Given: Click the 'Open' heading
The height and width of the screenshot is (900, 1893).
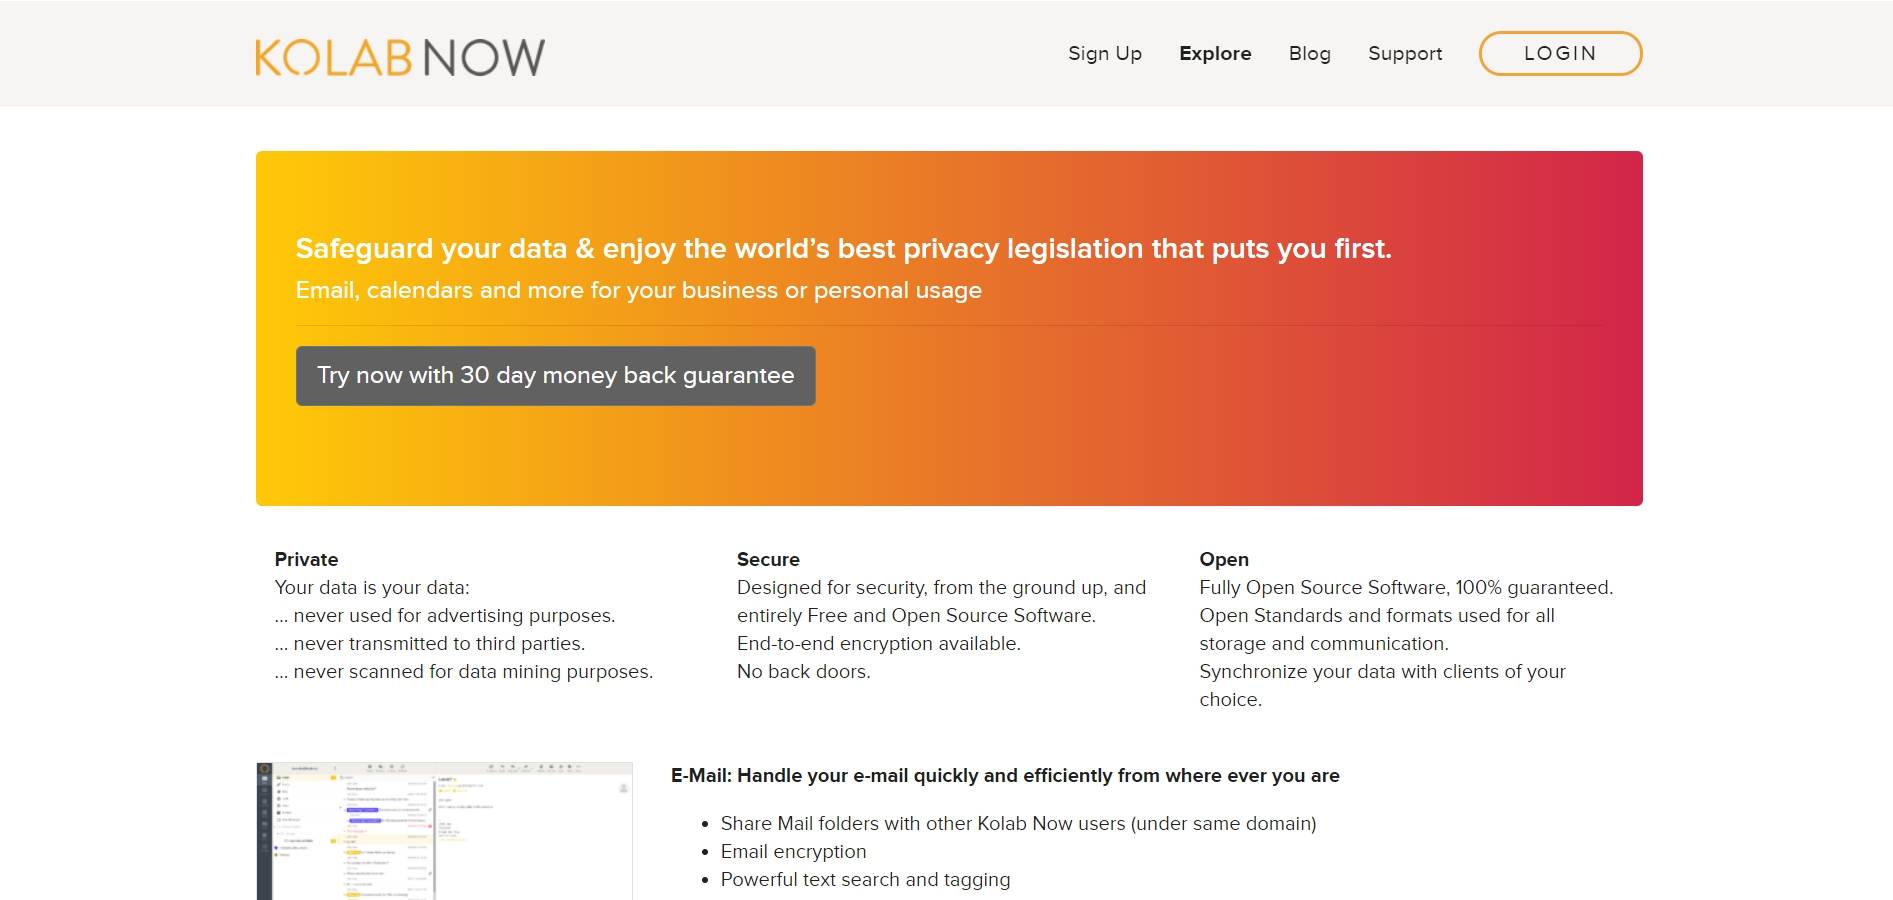Looking at the screenshot, I should pyautogui.click(x=1224, y=559).
